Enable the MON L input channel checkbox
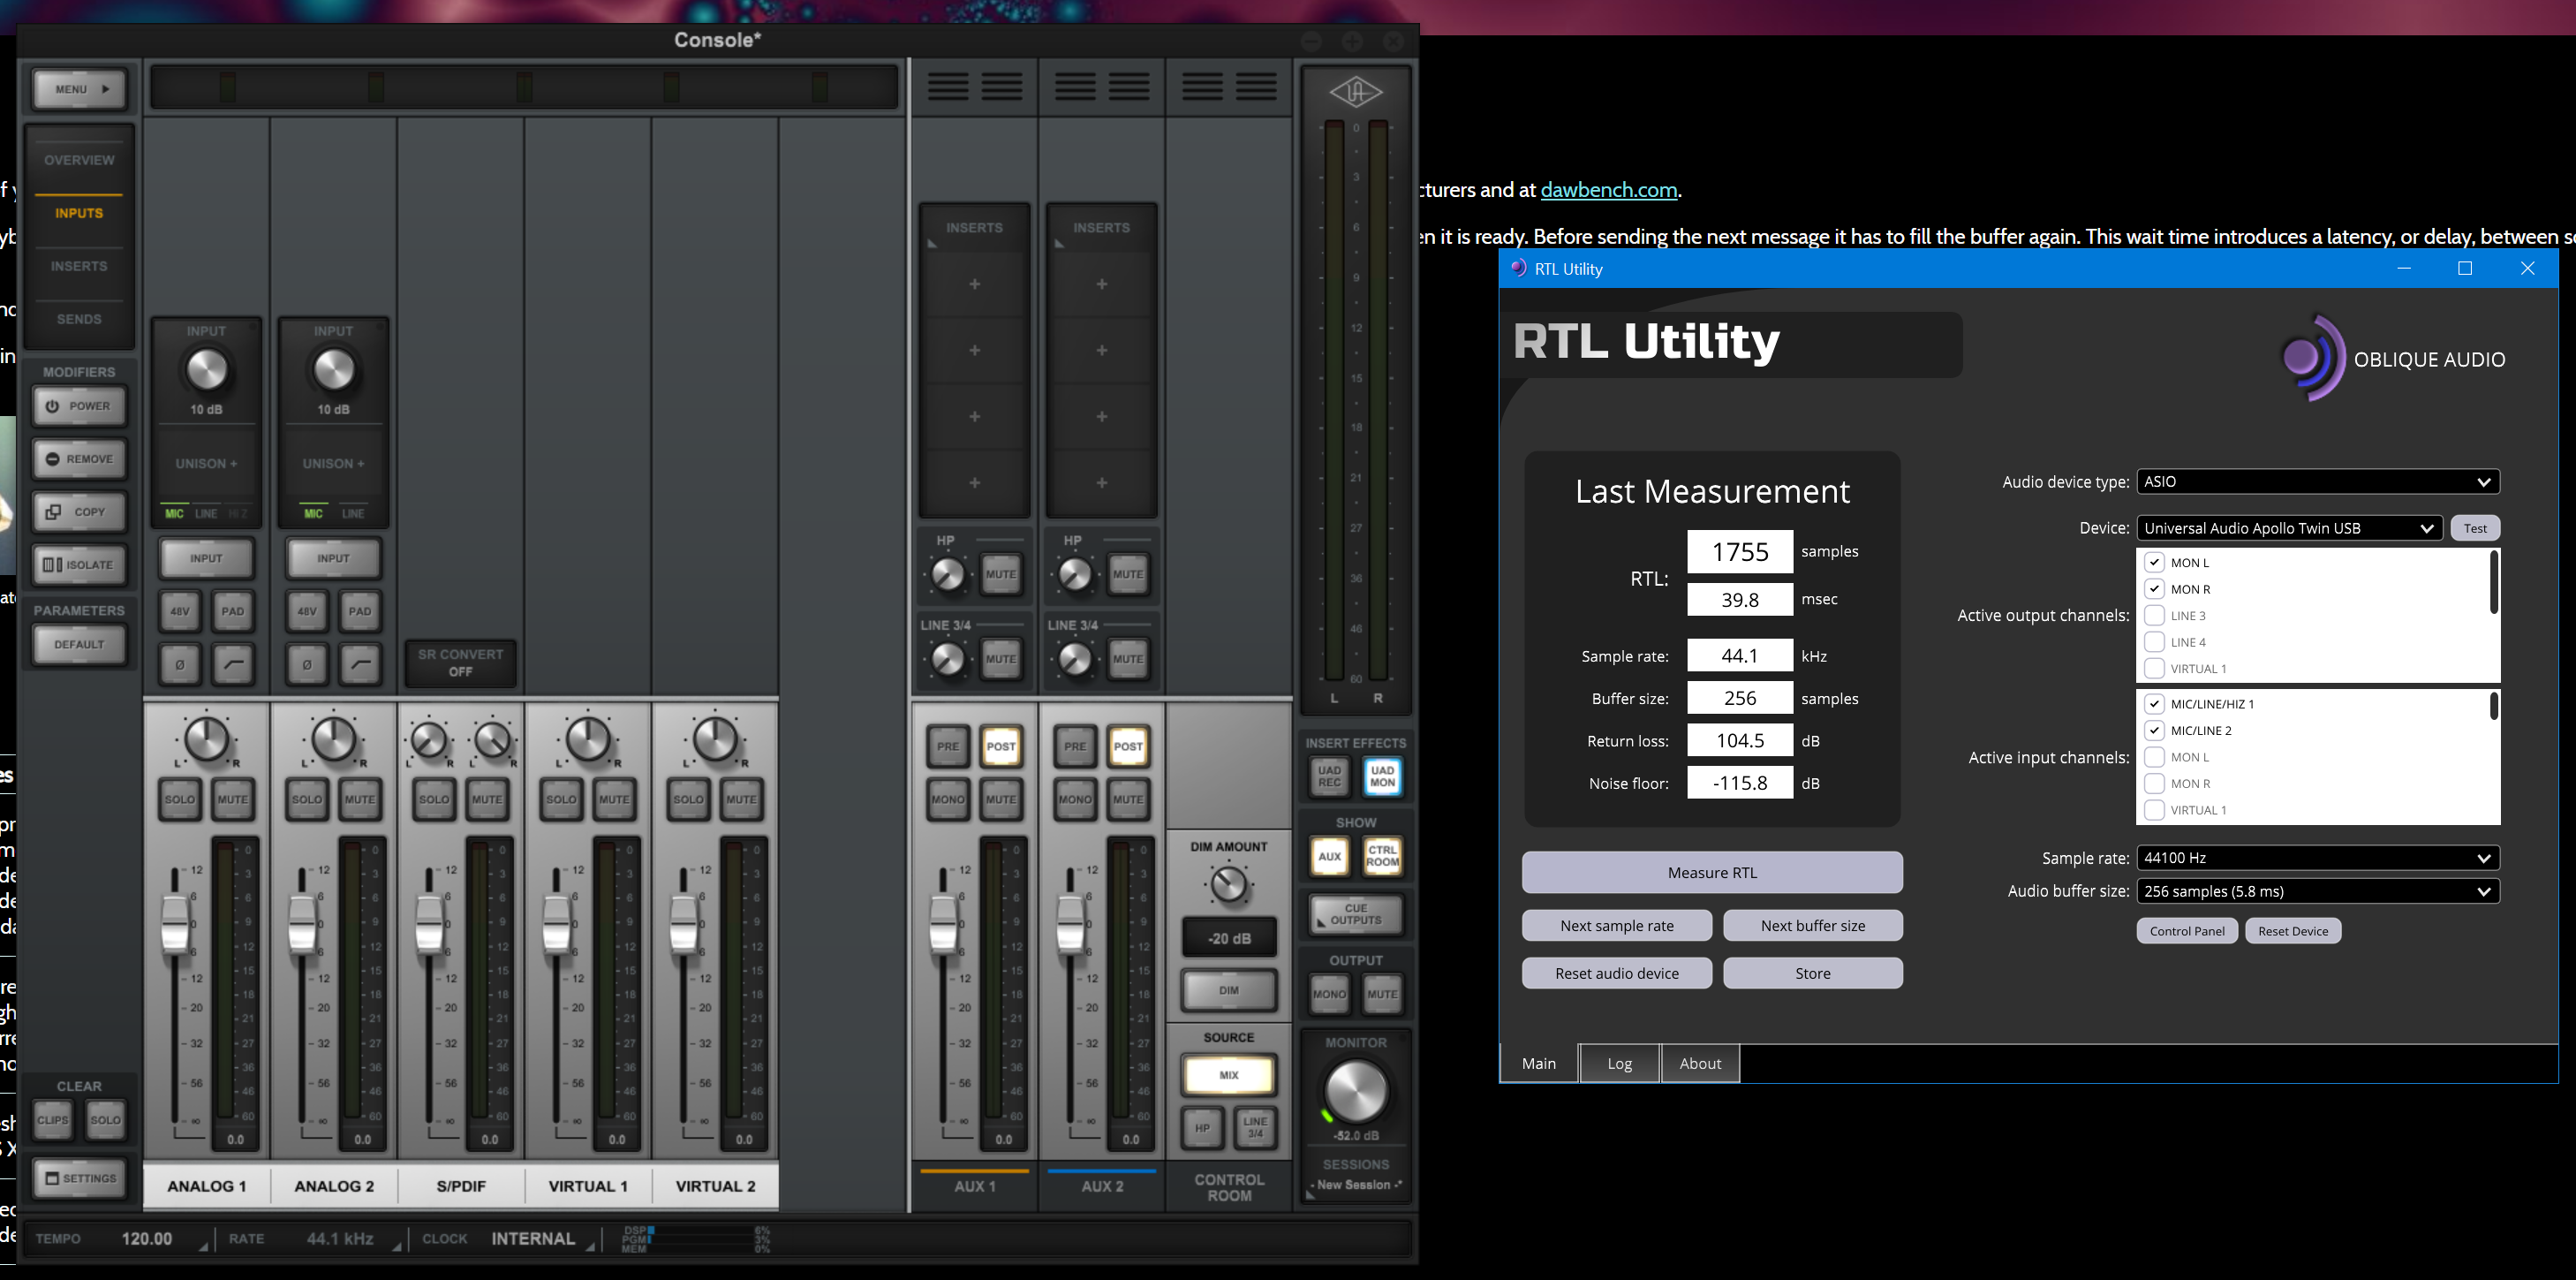This screenshot has width=2576, height=1280. [2154, 757]
